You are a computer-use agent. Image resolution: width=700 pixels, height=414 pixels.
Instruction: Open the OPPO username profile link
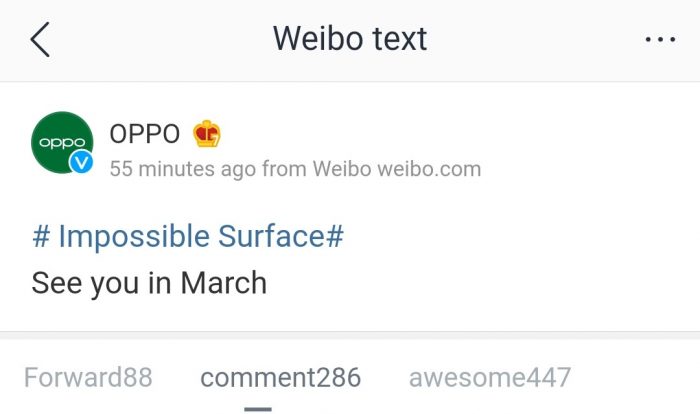tap(145, 133)
